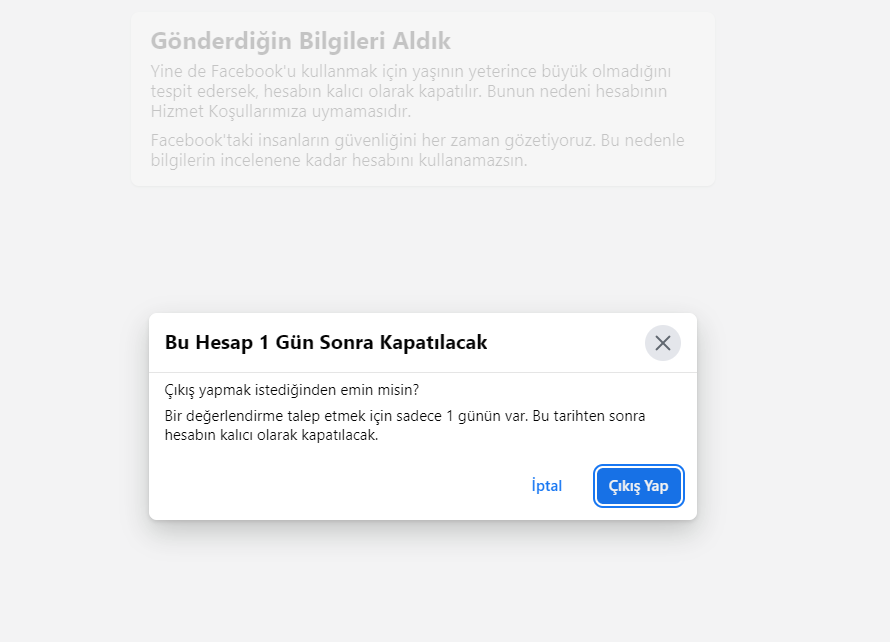890x642 pixels.
Task: Click the dimmed heading Gönderdiğin Bilgileri Aldık
Action: [x=300, y=41]
